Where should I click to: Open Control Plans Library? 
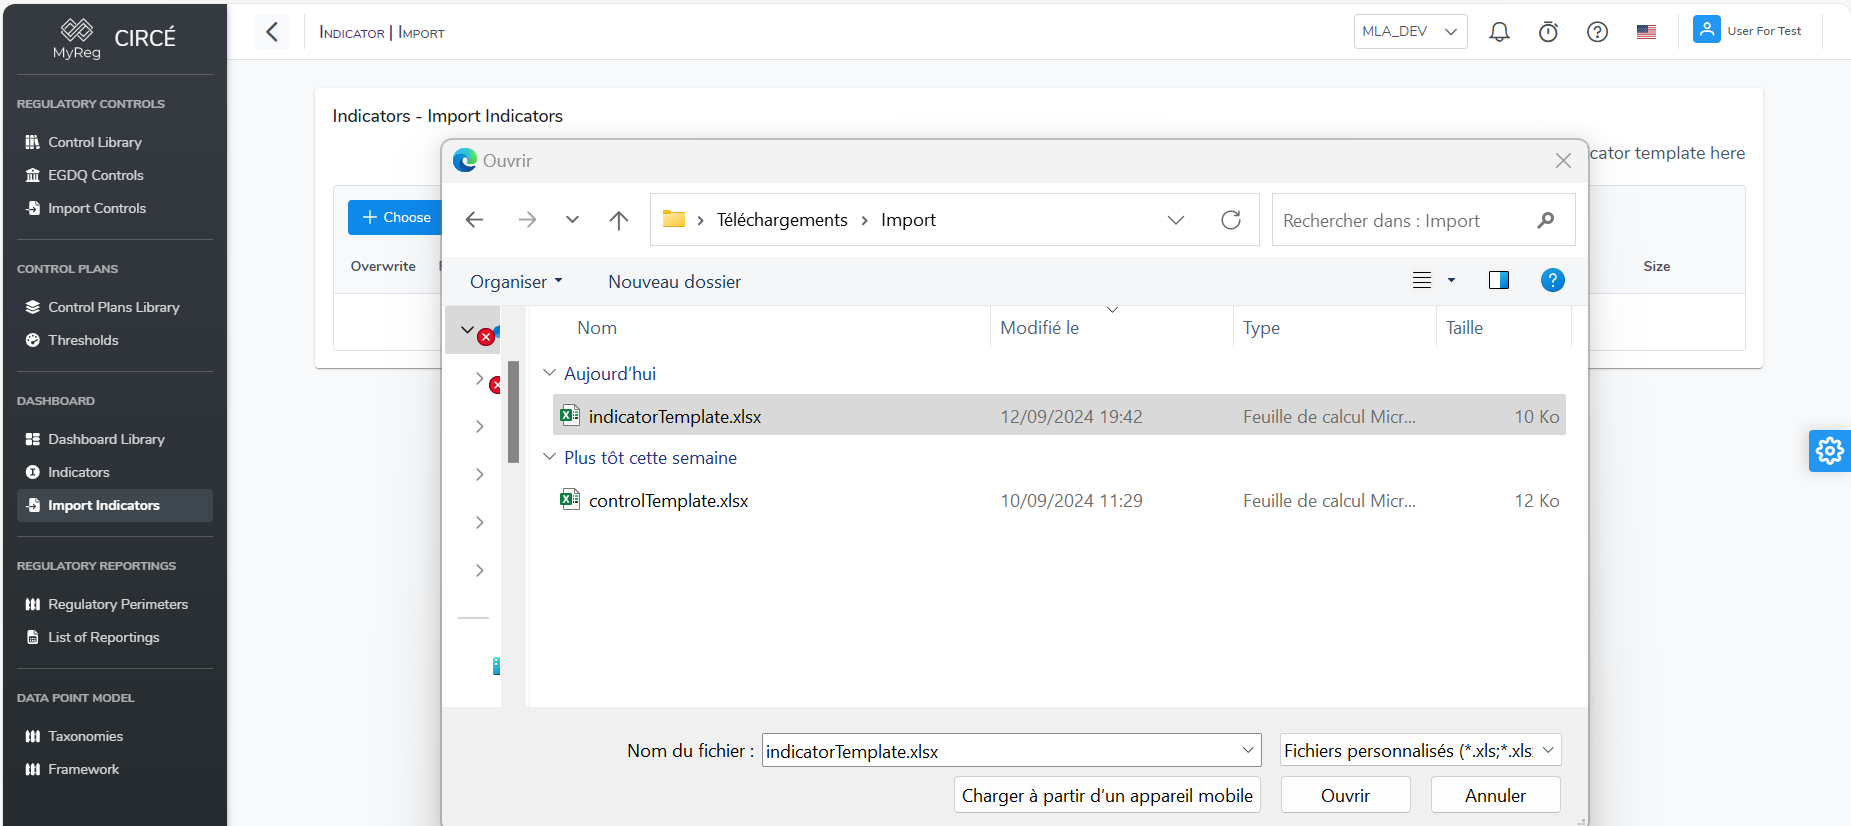pos(114,307)
